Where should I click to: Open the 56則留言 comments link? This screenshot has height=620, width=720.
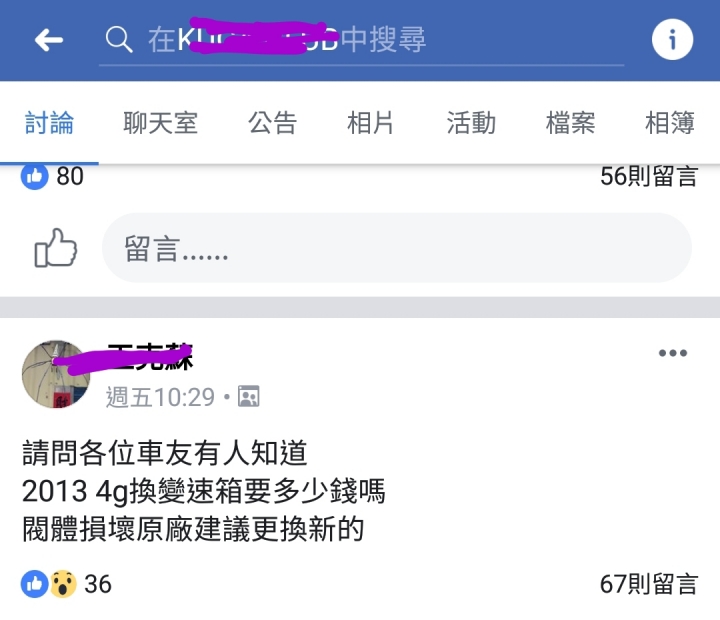click(649, 176)
